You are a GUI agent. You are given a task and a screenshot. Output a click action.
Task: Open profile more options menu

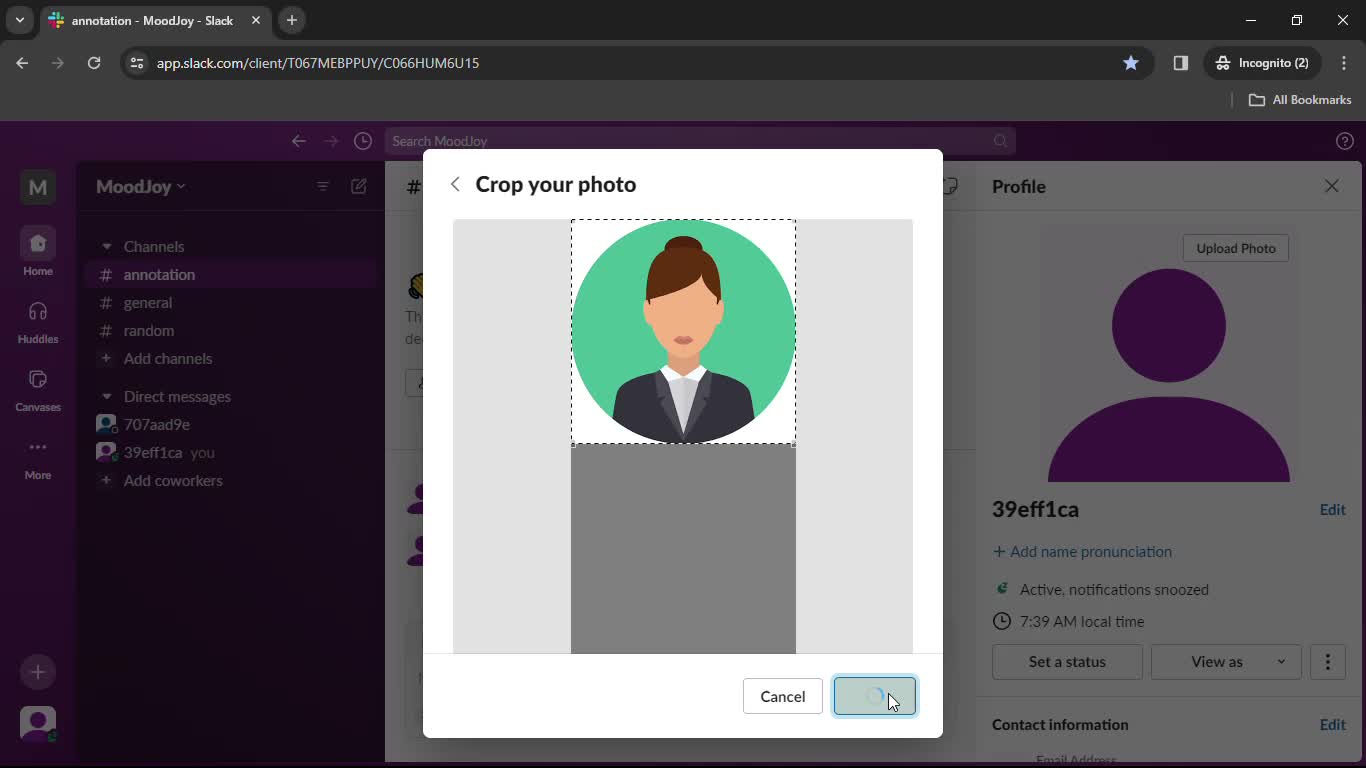[1328, 661]
